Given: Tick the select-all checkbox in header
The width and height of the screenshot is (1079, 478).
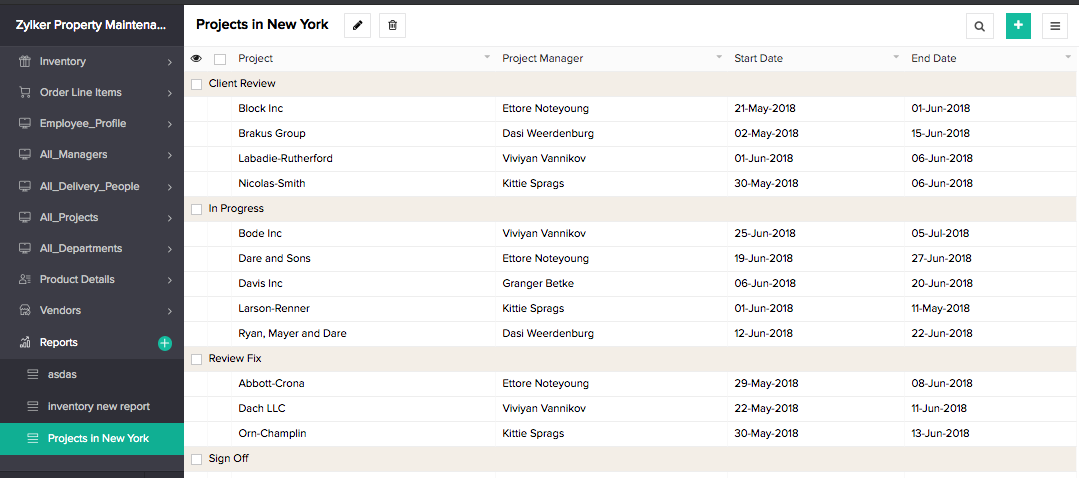Looking at the screenshot, I should (x=220, y=59).
